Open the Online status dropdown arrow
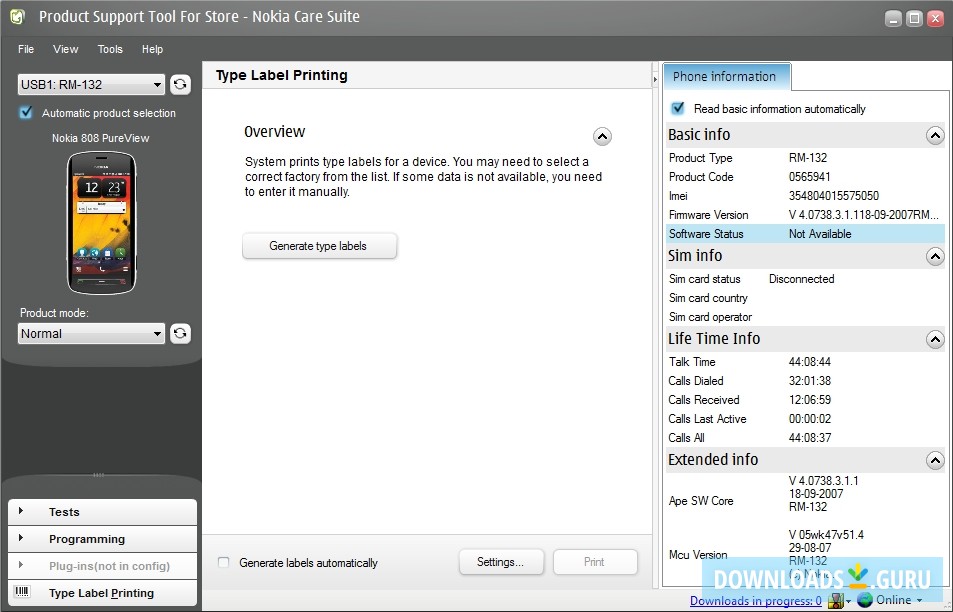The width and height of the screenshot is (953, 612). tap(919, 600)
